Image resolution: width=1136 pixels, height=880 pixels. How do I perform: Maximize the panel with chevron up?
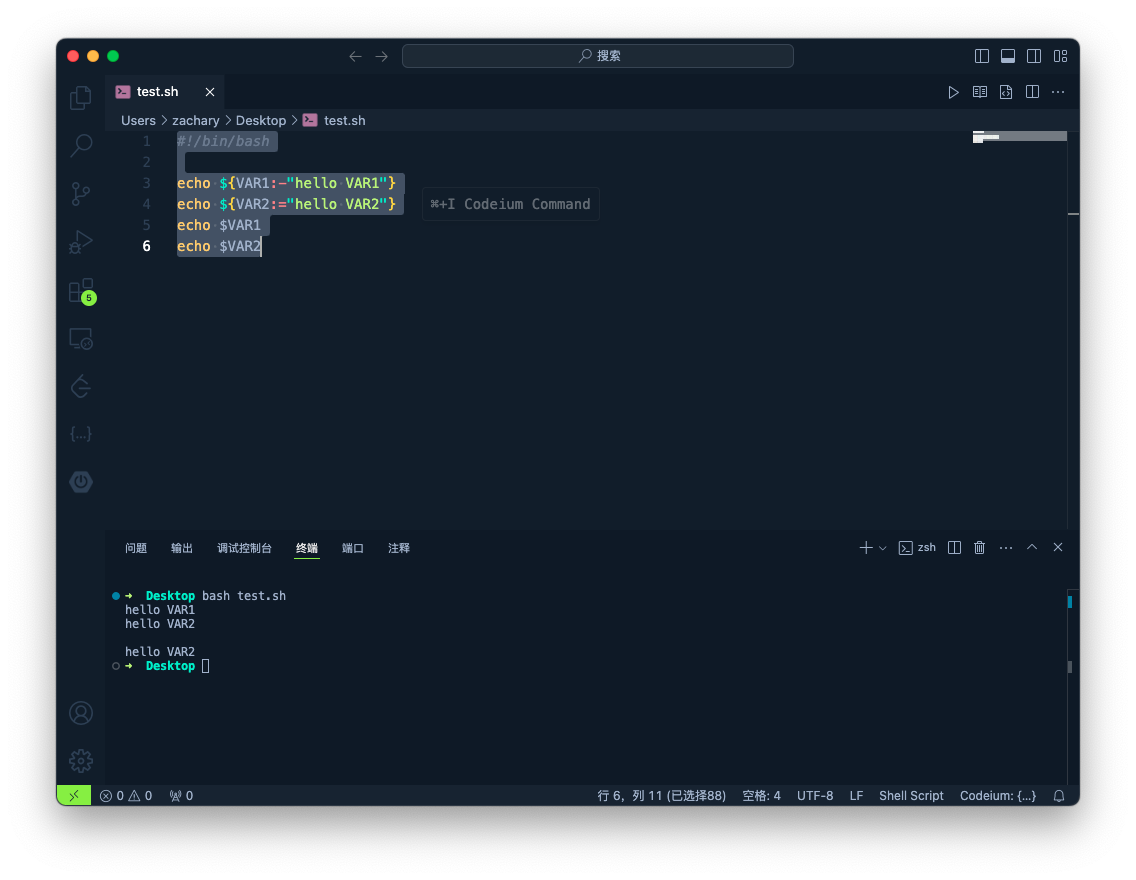[x=1032, y=548]
